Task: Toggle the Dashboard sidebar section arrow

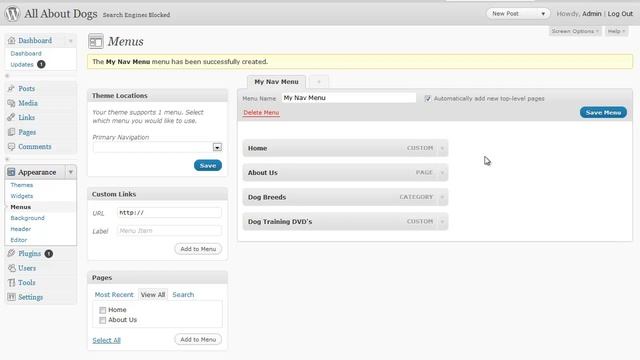Action: (71, 41)
